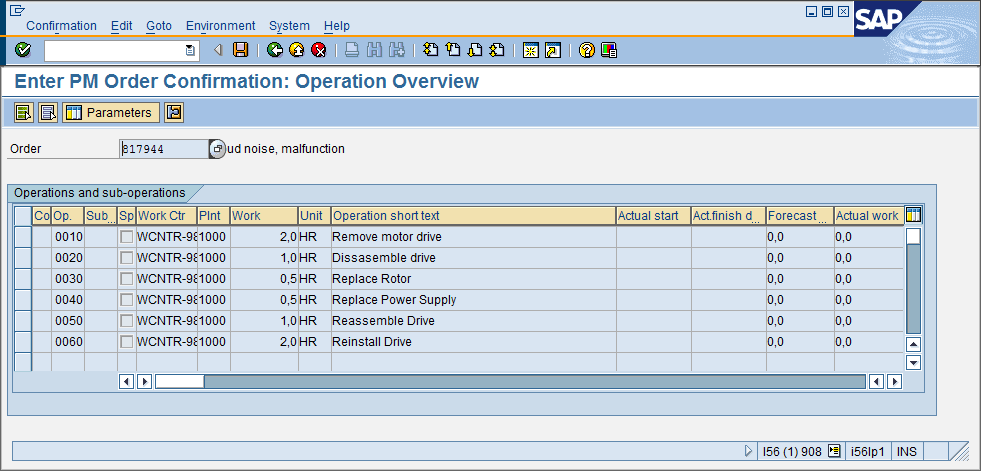
Task: Open the Environment menu
Action: click(x=221, y=26)
